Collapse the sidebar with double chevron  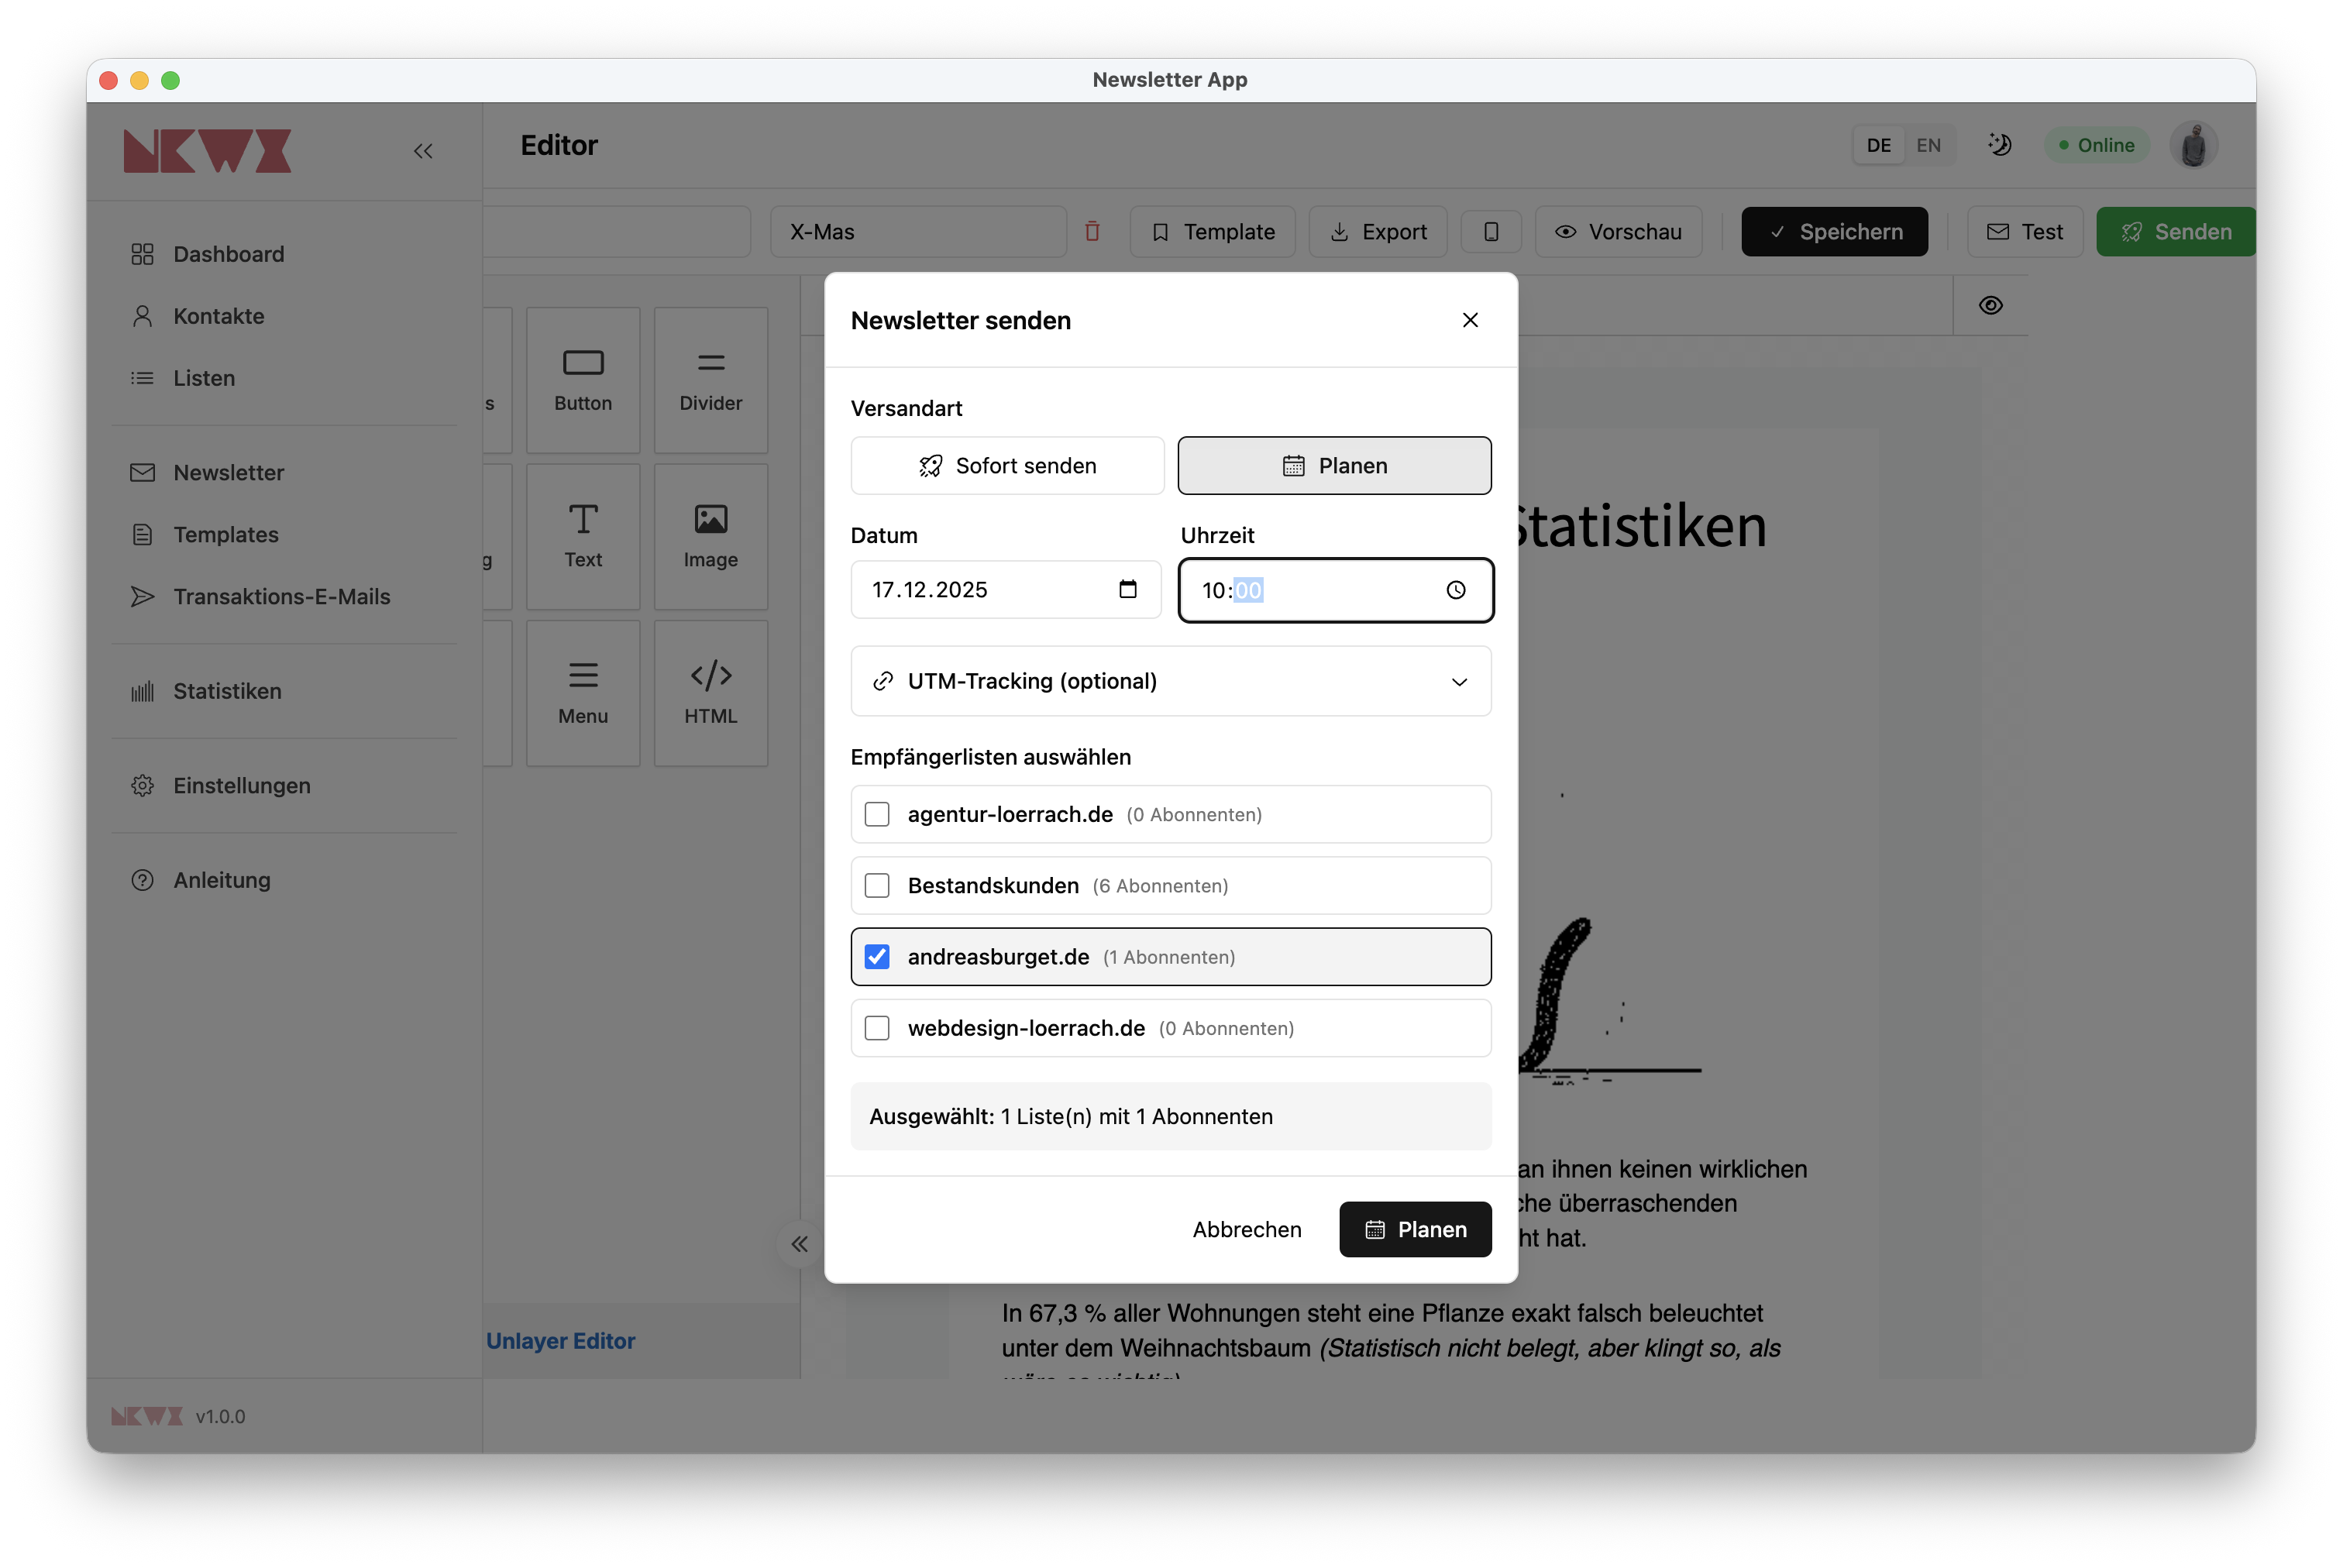[423, 151]
